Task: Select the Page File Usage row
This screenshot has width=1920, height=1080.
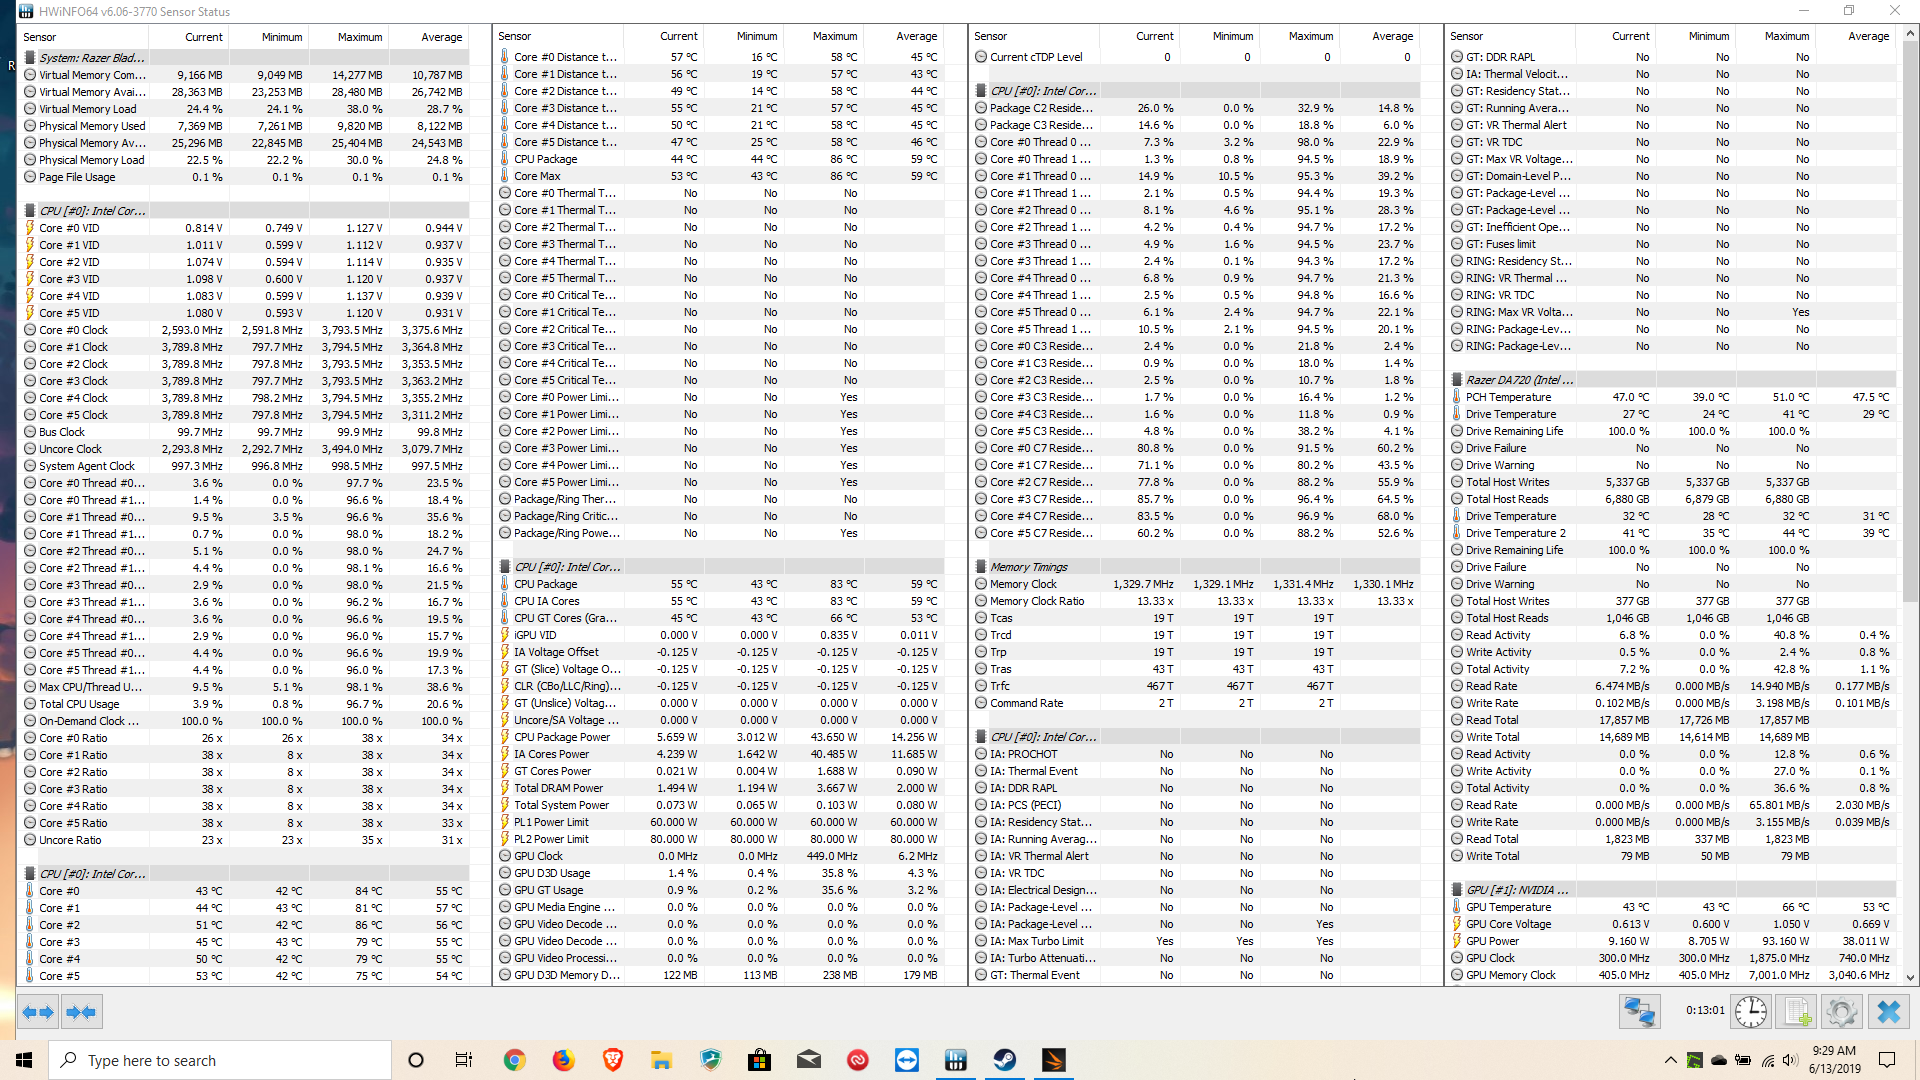Action: click(x=245, y=177)
